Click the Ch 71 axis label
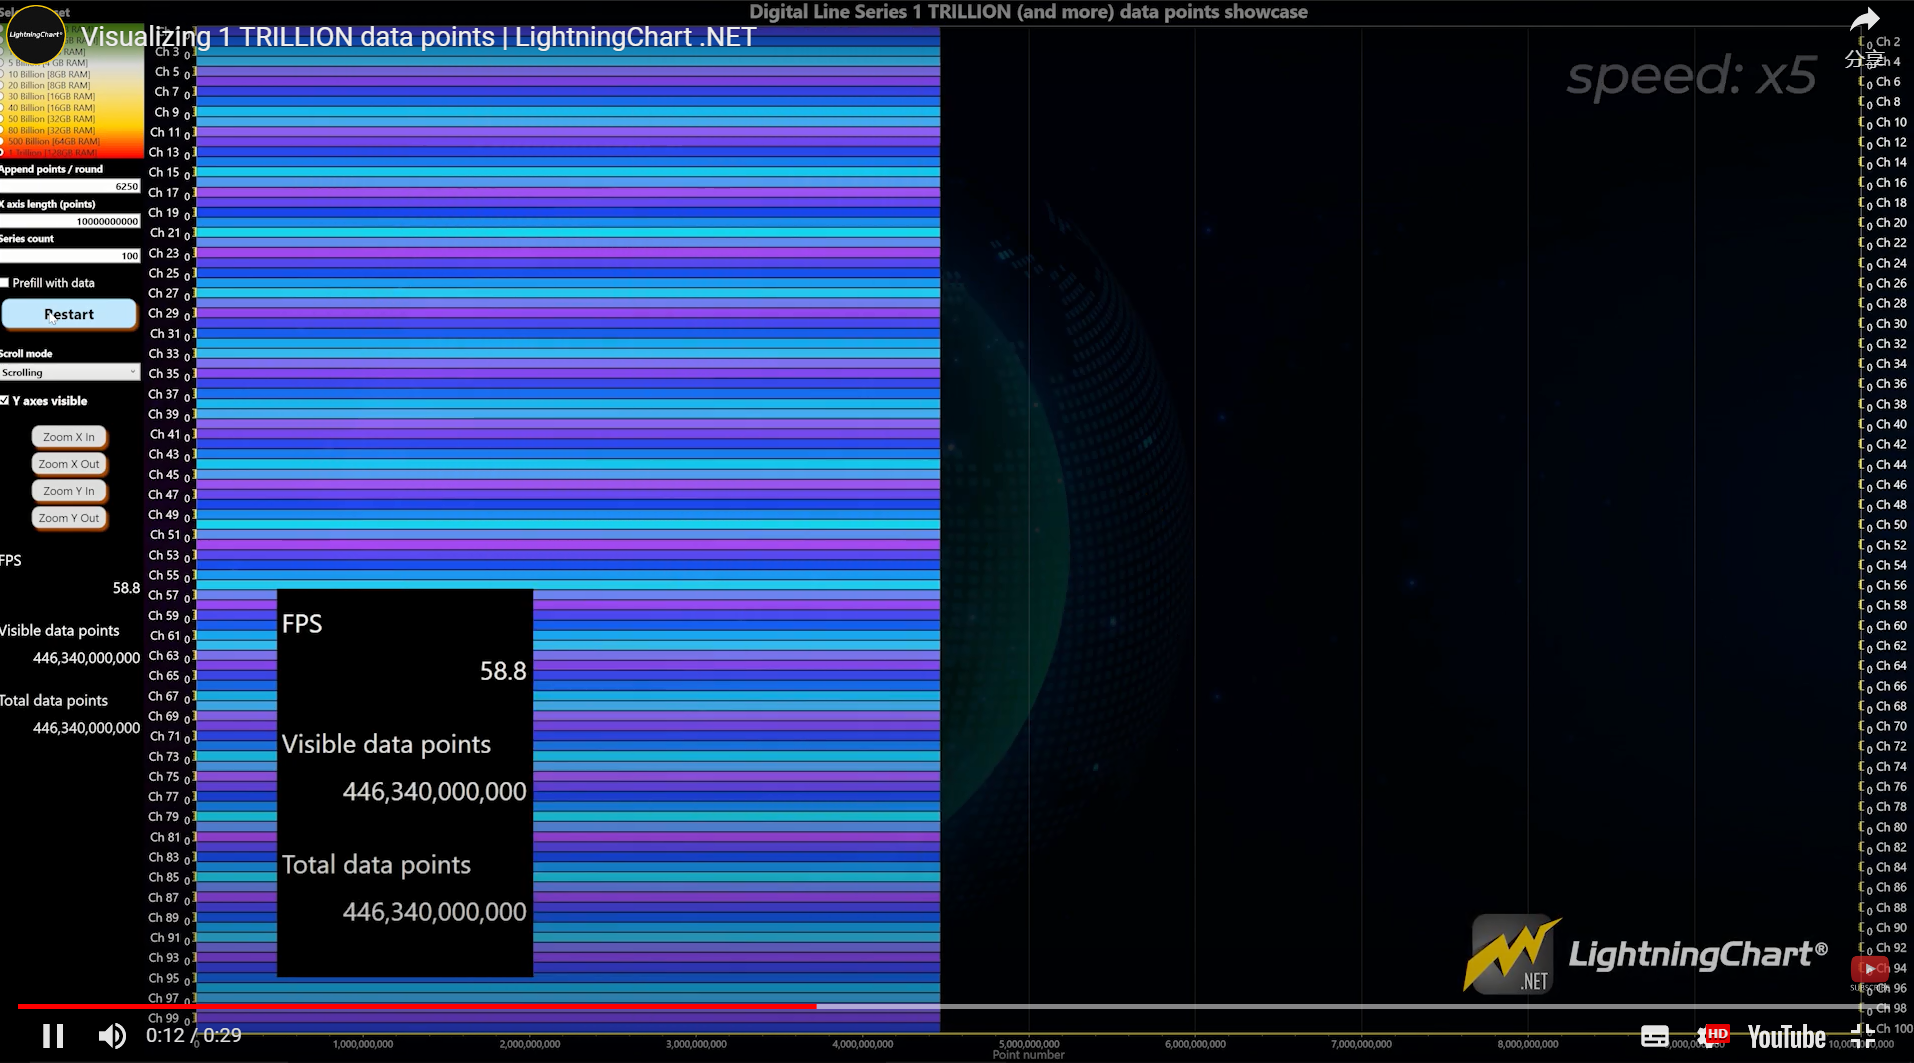The image size is (1914, 1063). point(165,736)
